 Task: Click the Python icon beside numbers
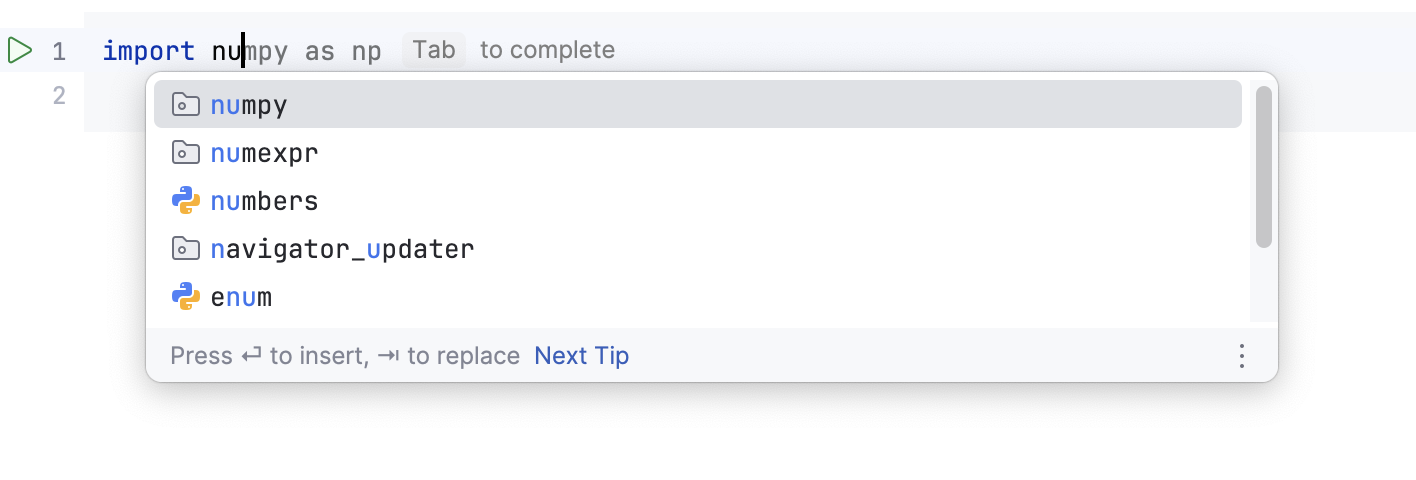(x=185, y=201)
